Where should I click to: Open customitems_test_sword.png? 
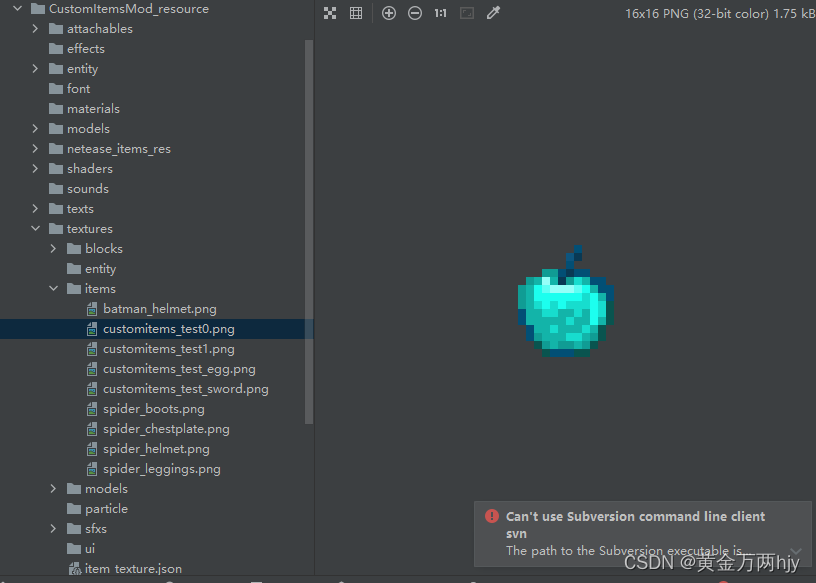(x=186, y=389)
